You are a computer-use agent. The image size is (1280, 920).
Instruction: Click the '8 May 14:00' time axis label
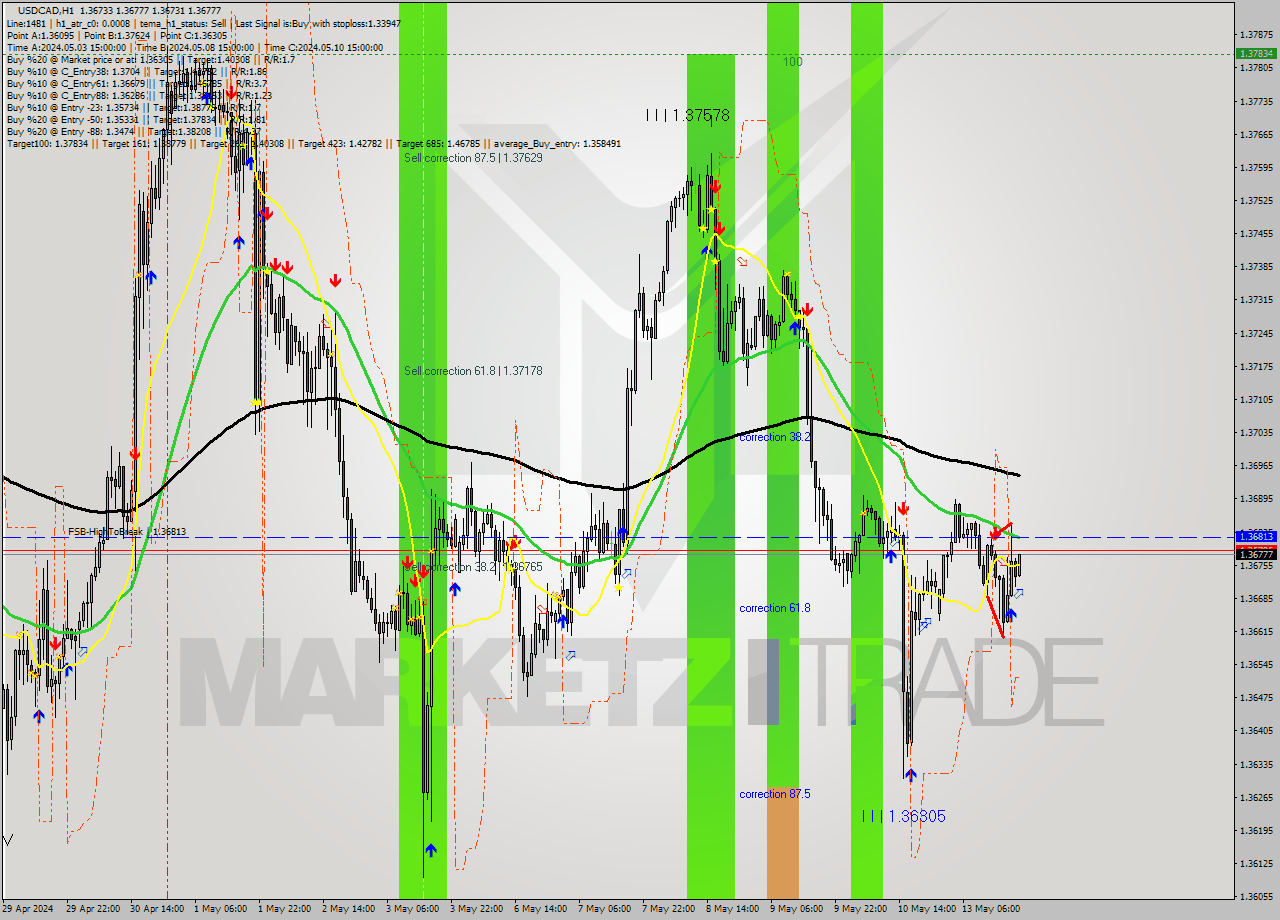coord(734,909)
